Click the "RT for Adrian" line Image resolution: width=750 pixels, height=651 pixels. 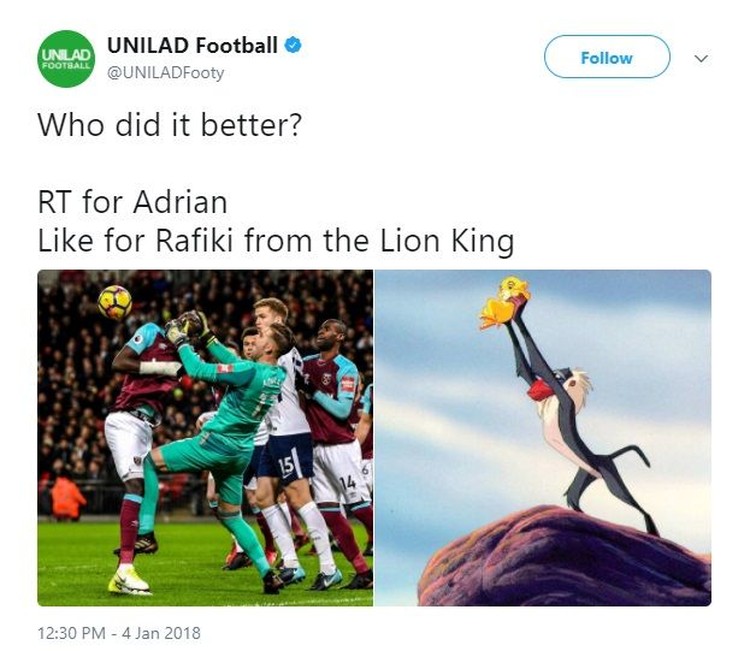[132, 202]
